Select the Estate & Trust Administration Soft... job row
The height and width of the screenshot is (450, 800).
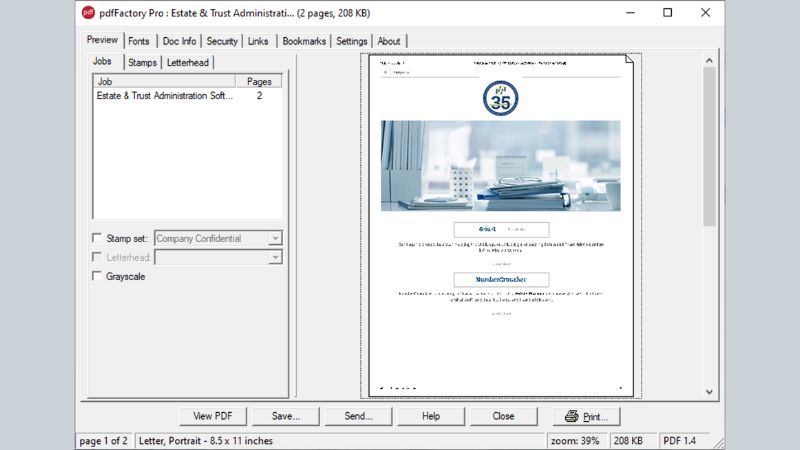point(187,96)
